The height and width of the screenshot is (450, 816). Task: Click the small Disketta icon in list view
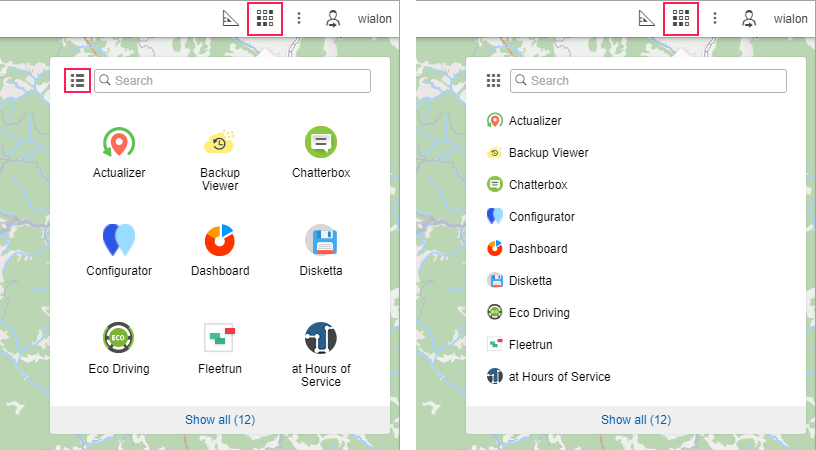[x=495, y=280]
